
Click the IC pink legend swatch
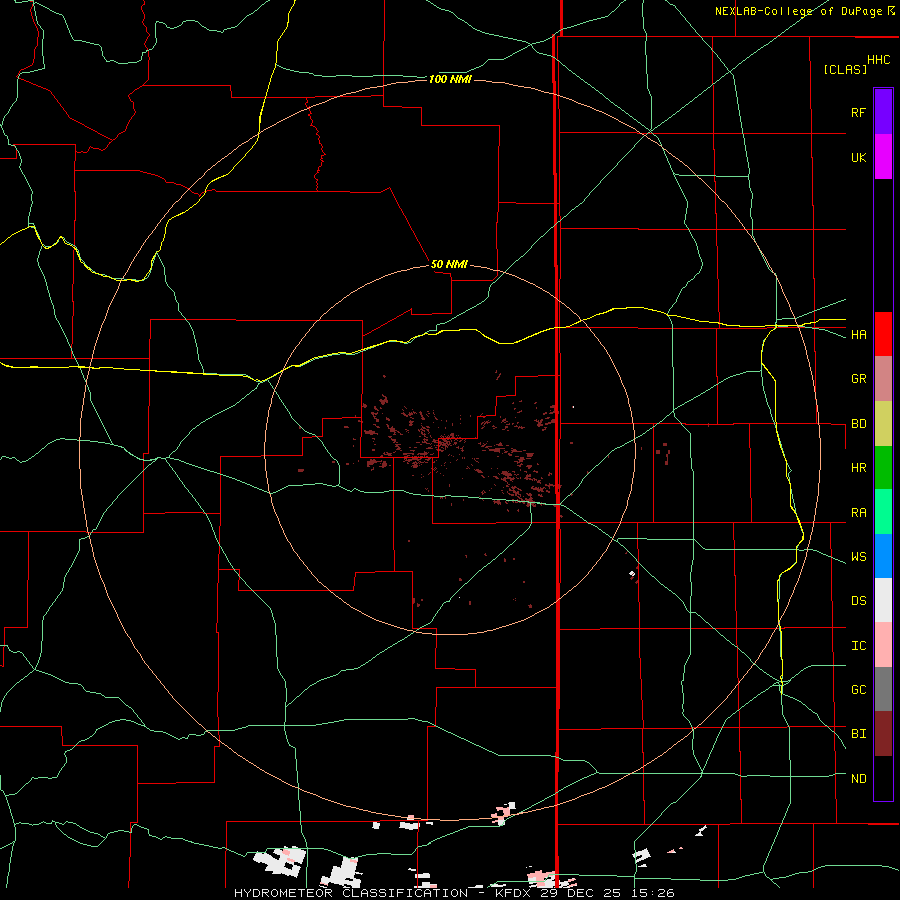point(883,645)
